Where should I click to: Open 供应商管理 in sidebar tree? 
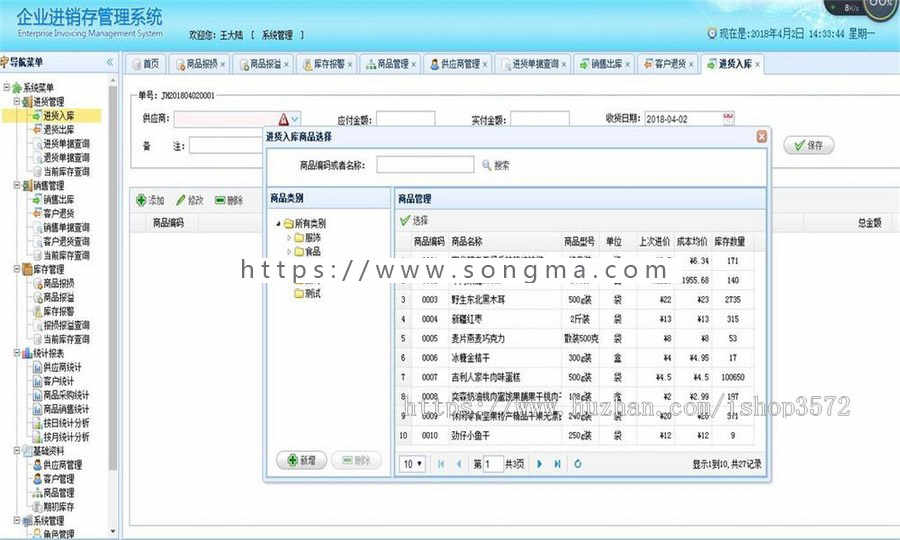(x=62, y=465)
